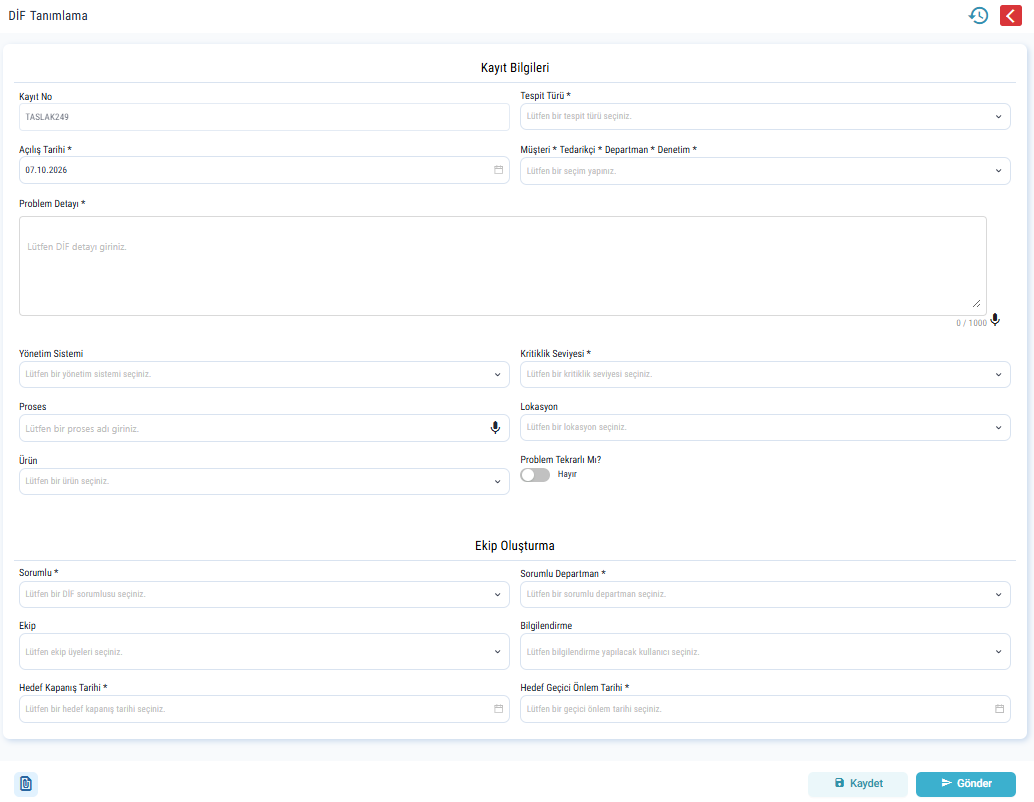Click the document attachment icon
Viewport: 1034px width, 802px height.
(x=26, y=784)
